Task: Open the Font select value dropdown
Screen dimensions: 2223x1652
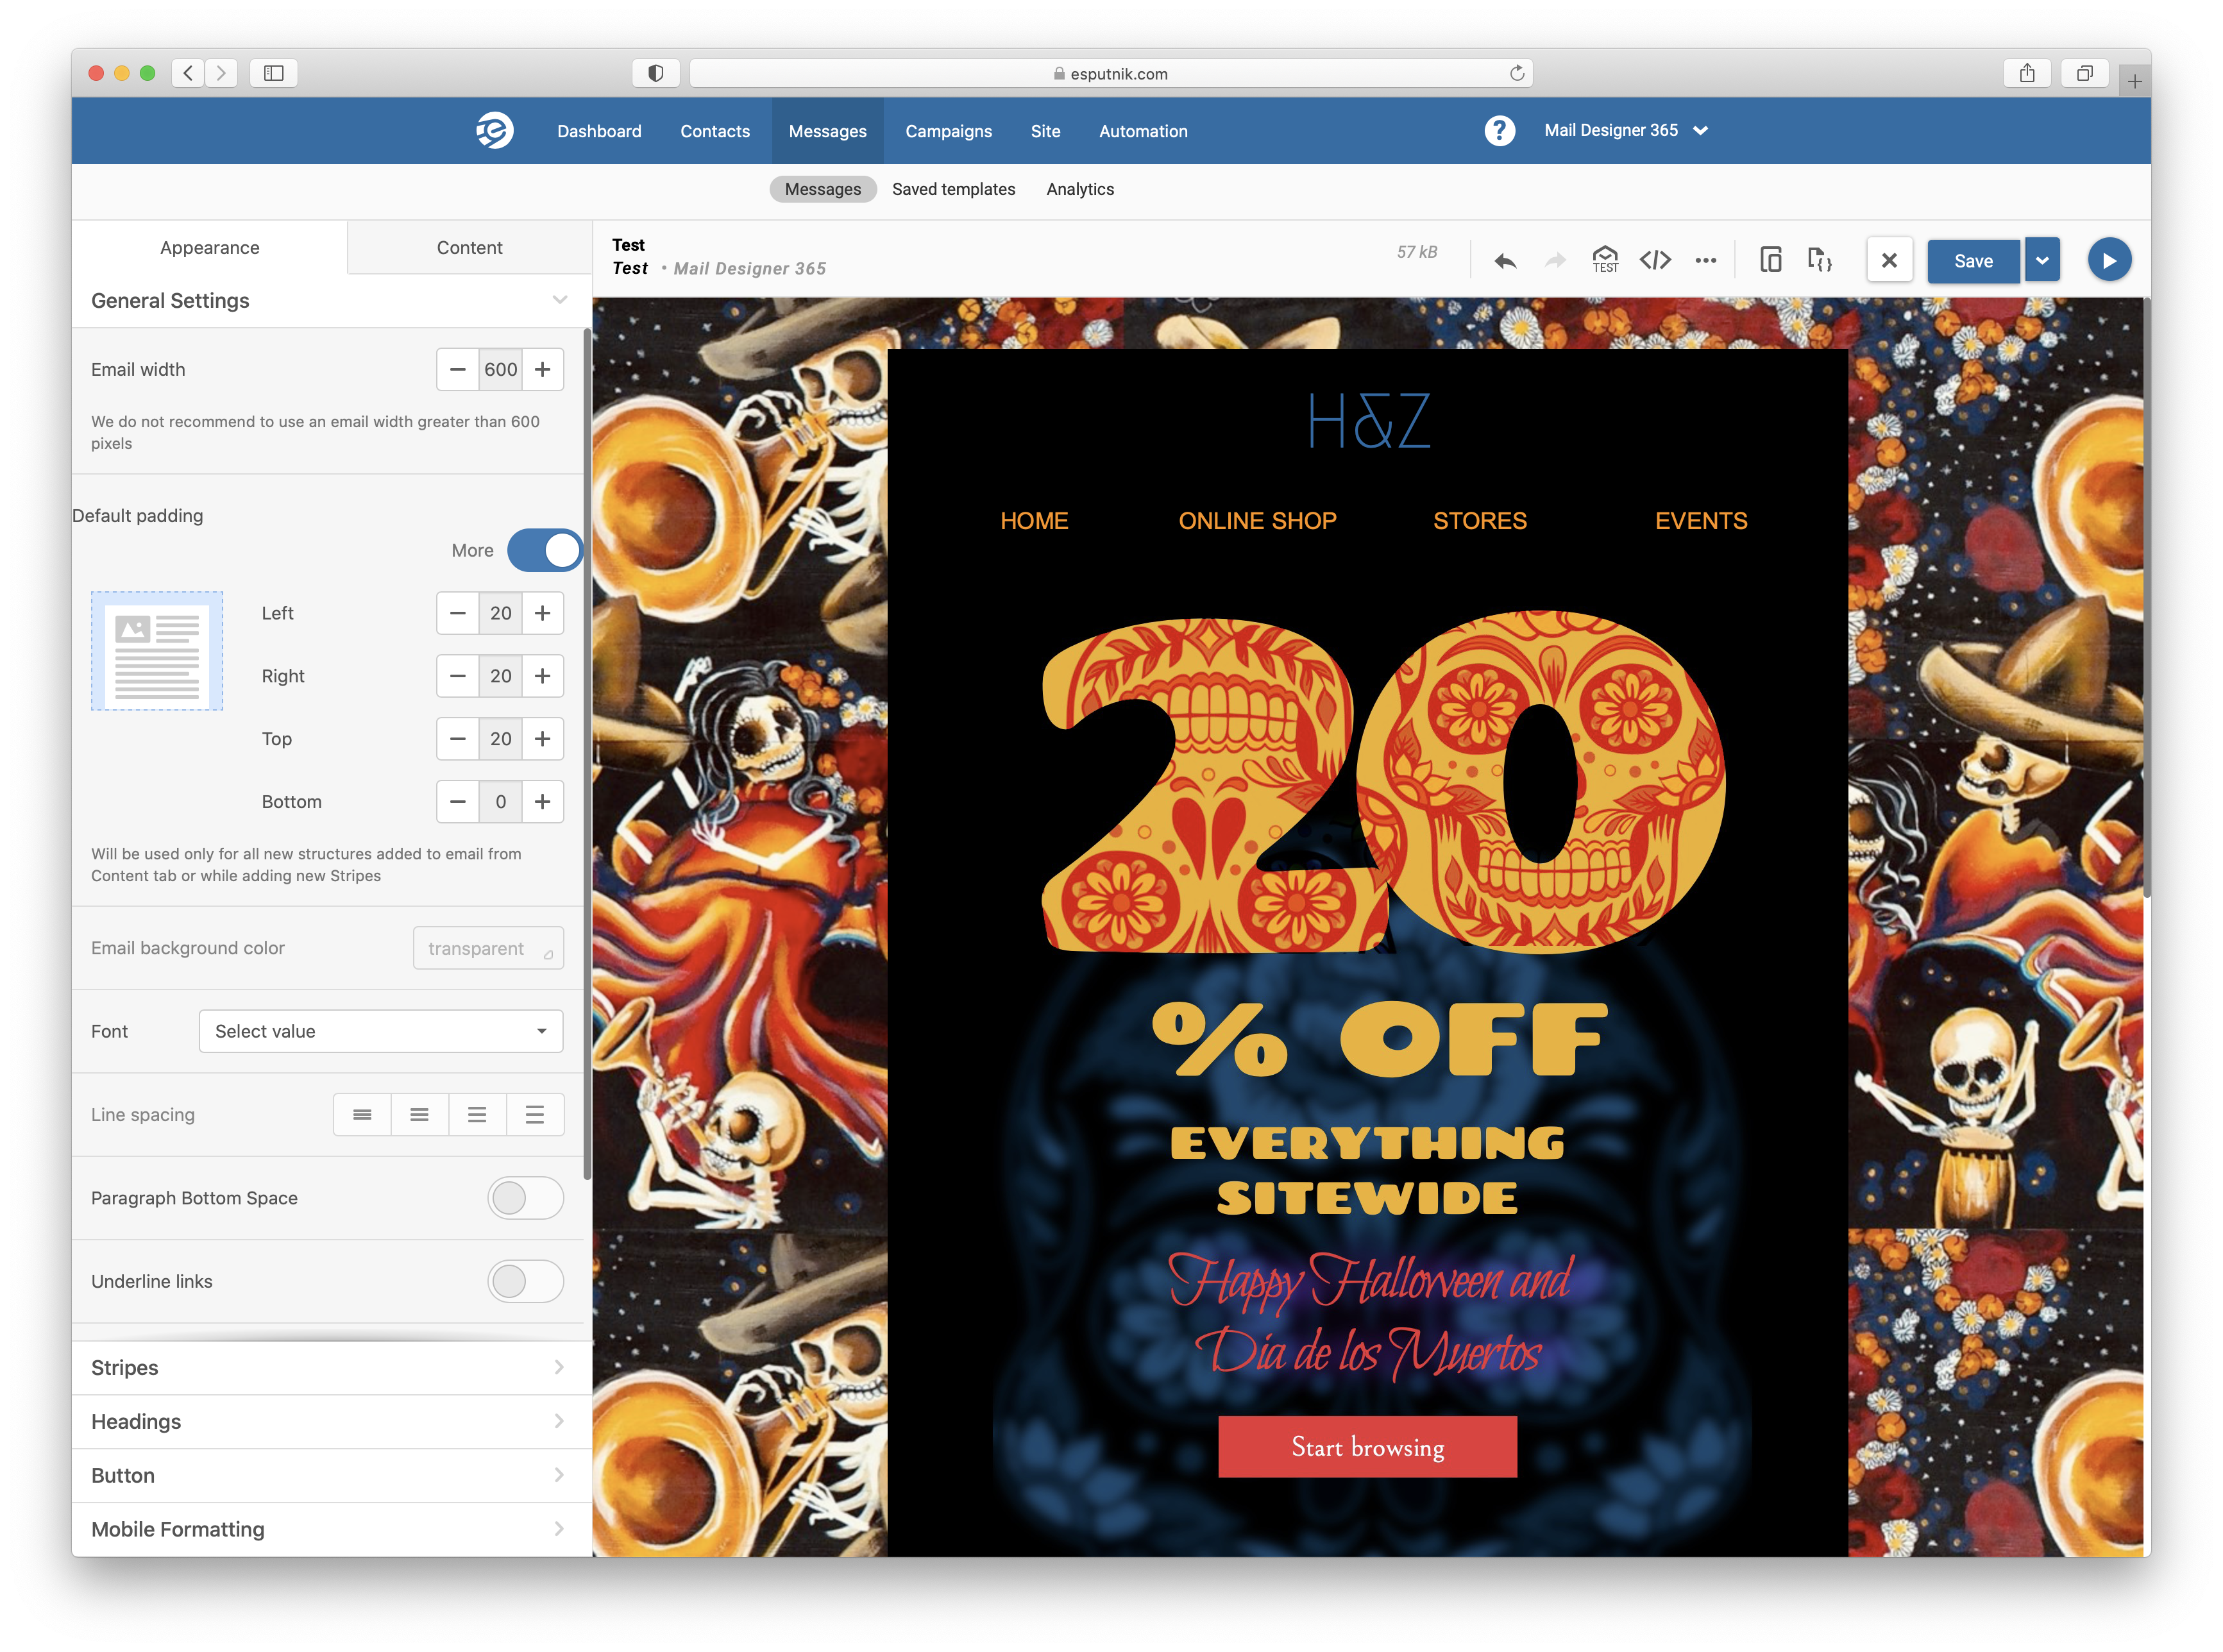Action: tap(381, 1032)
